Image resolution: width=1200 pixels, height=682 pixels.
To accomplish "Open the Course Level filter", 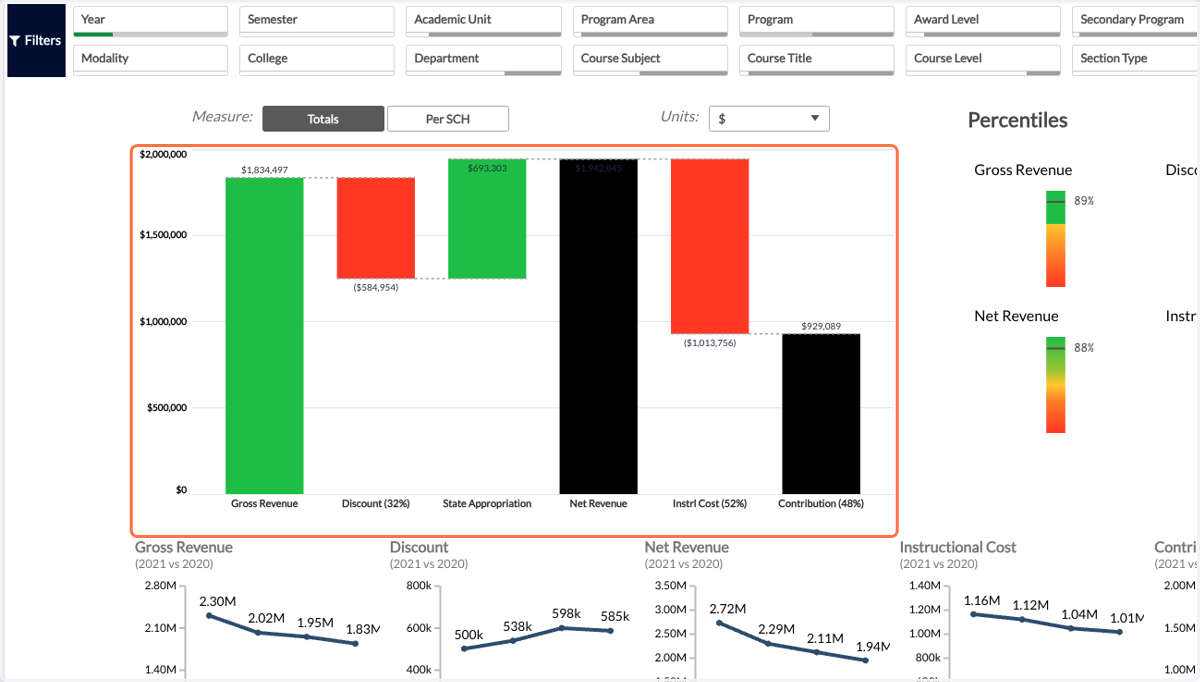I will click(x=984, y=59).
